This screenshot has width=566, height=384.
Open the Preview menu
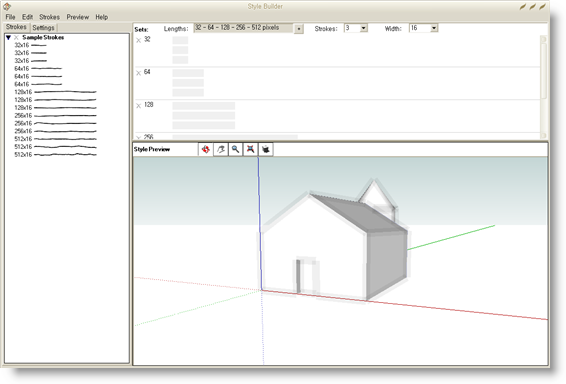(x=78, y=17)
